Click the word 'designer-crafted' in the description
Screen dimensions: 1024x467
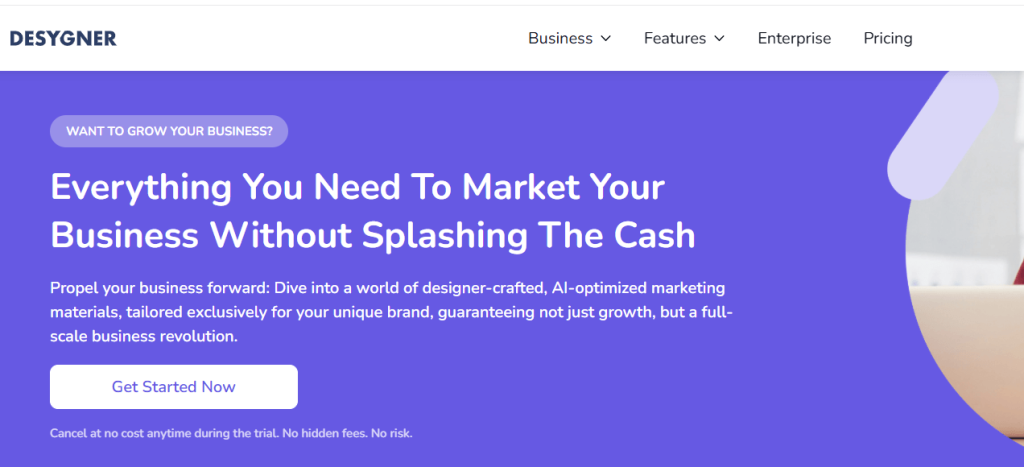point(484,288)
